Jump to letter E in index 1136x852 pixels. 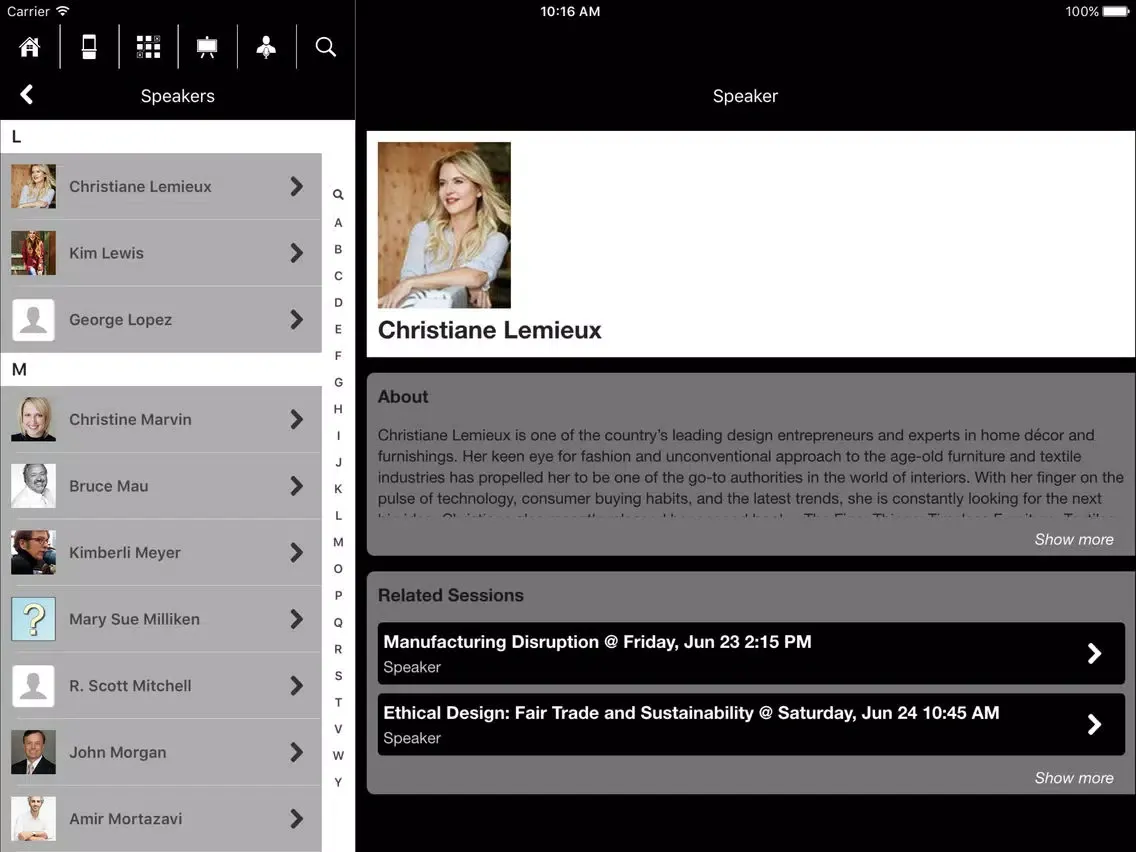click(338, 330)
